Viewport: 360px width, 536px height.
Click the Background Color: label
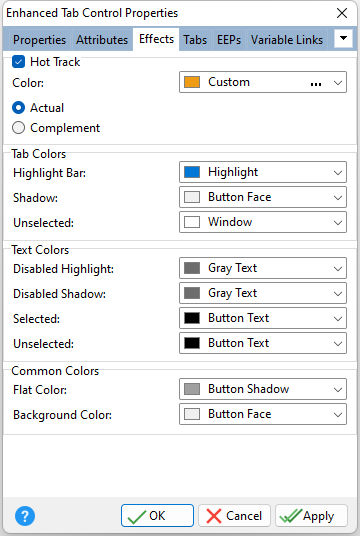pos(63,415)
